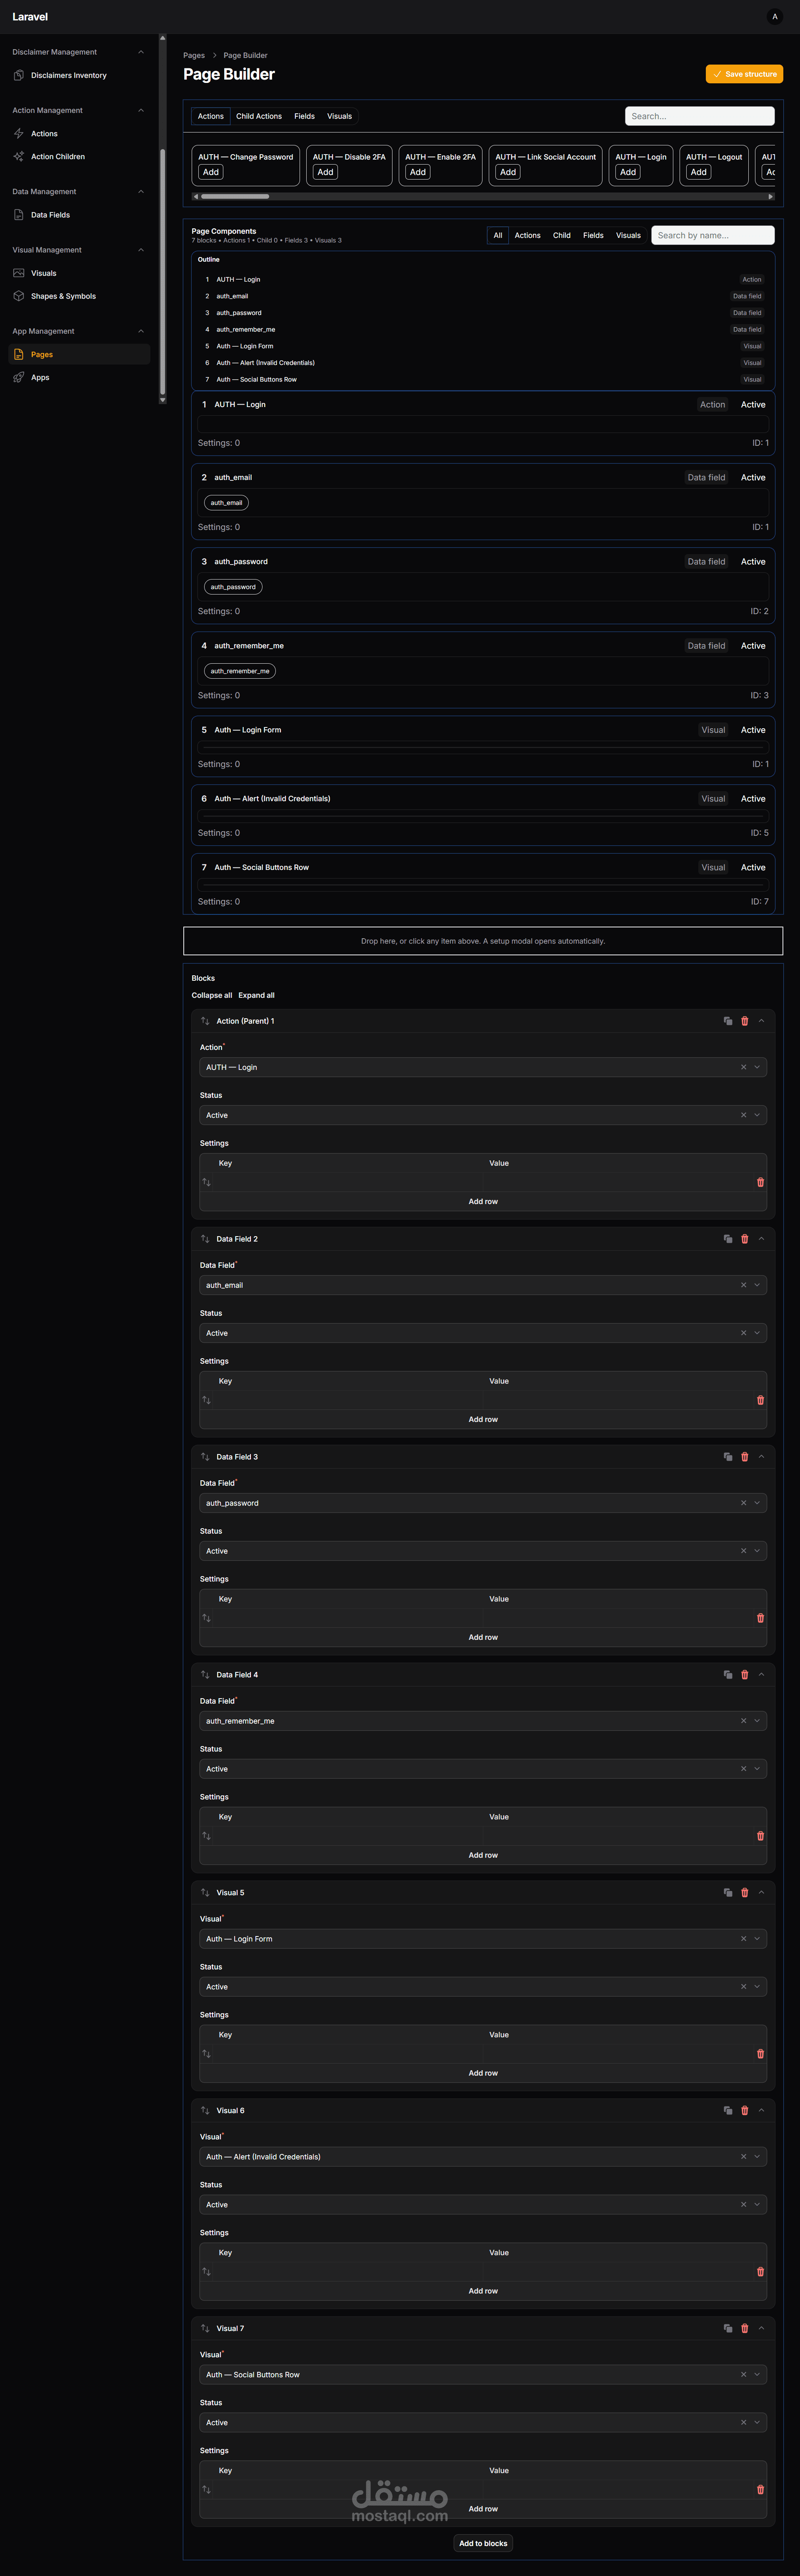Click Expand all blocks link

click(256, 995)
